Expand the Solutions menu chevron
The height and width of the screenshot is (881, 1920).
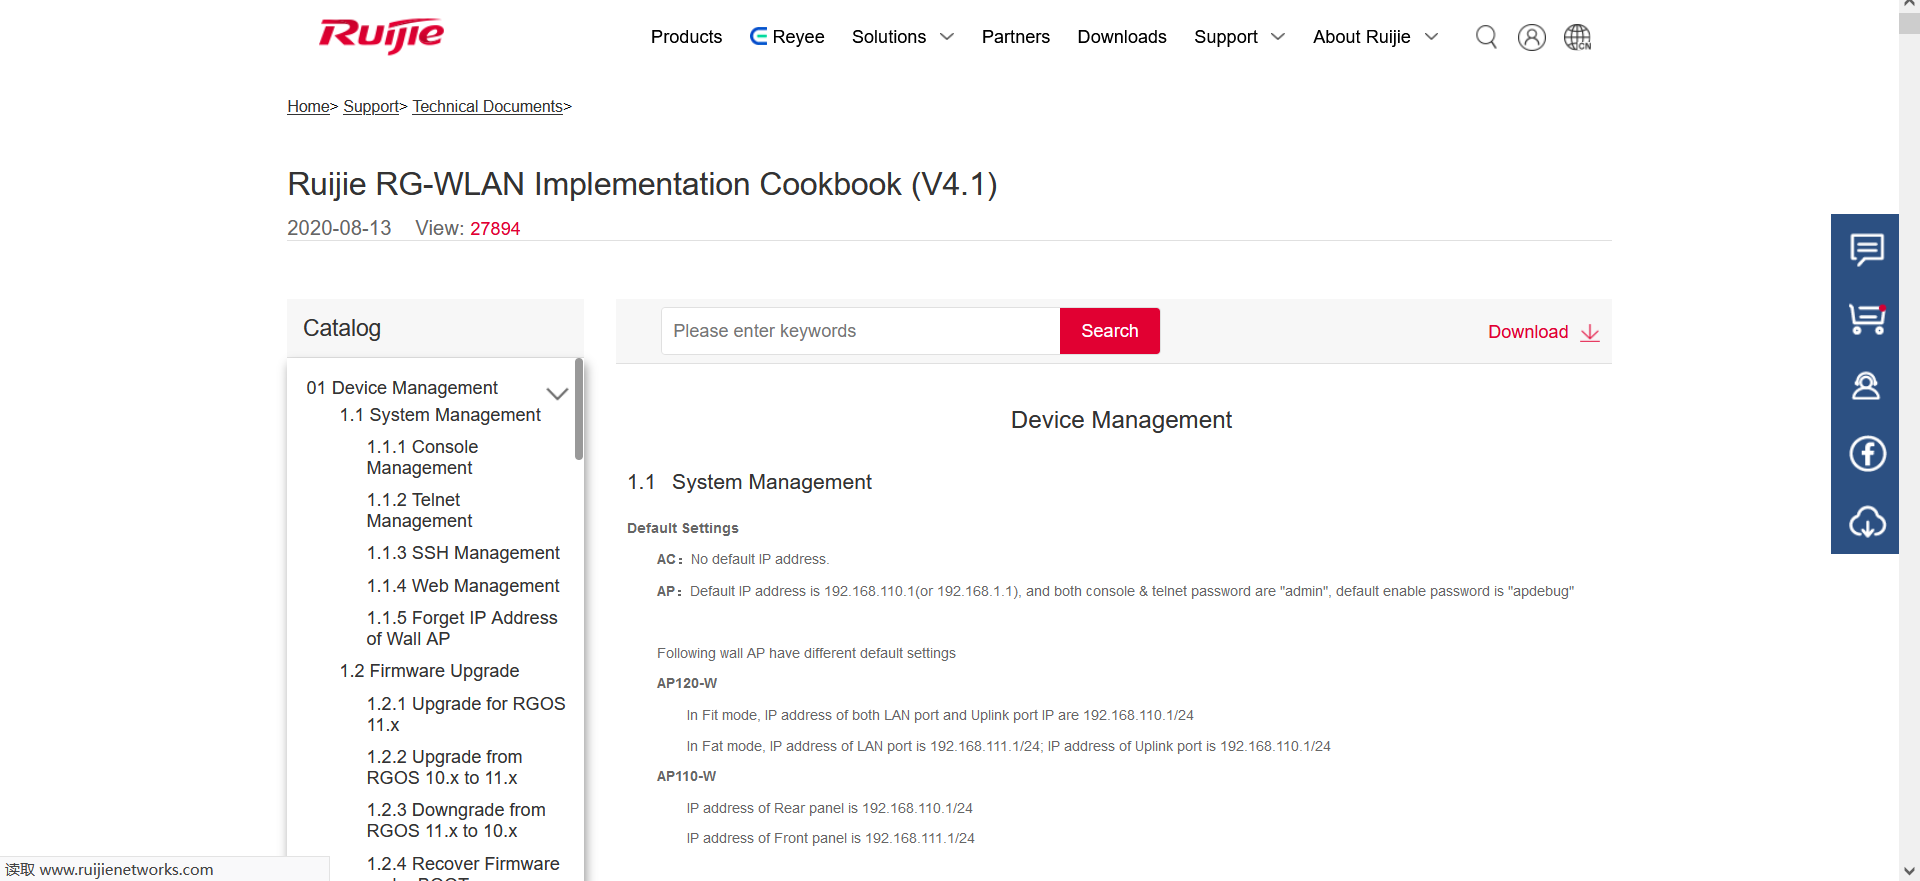pos(947,37)
